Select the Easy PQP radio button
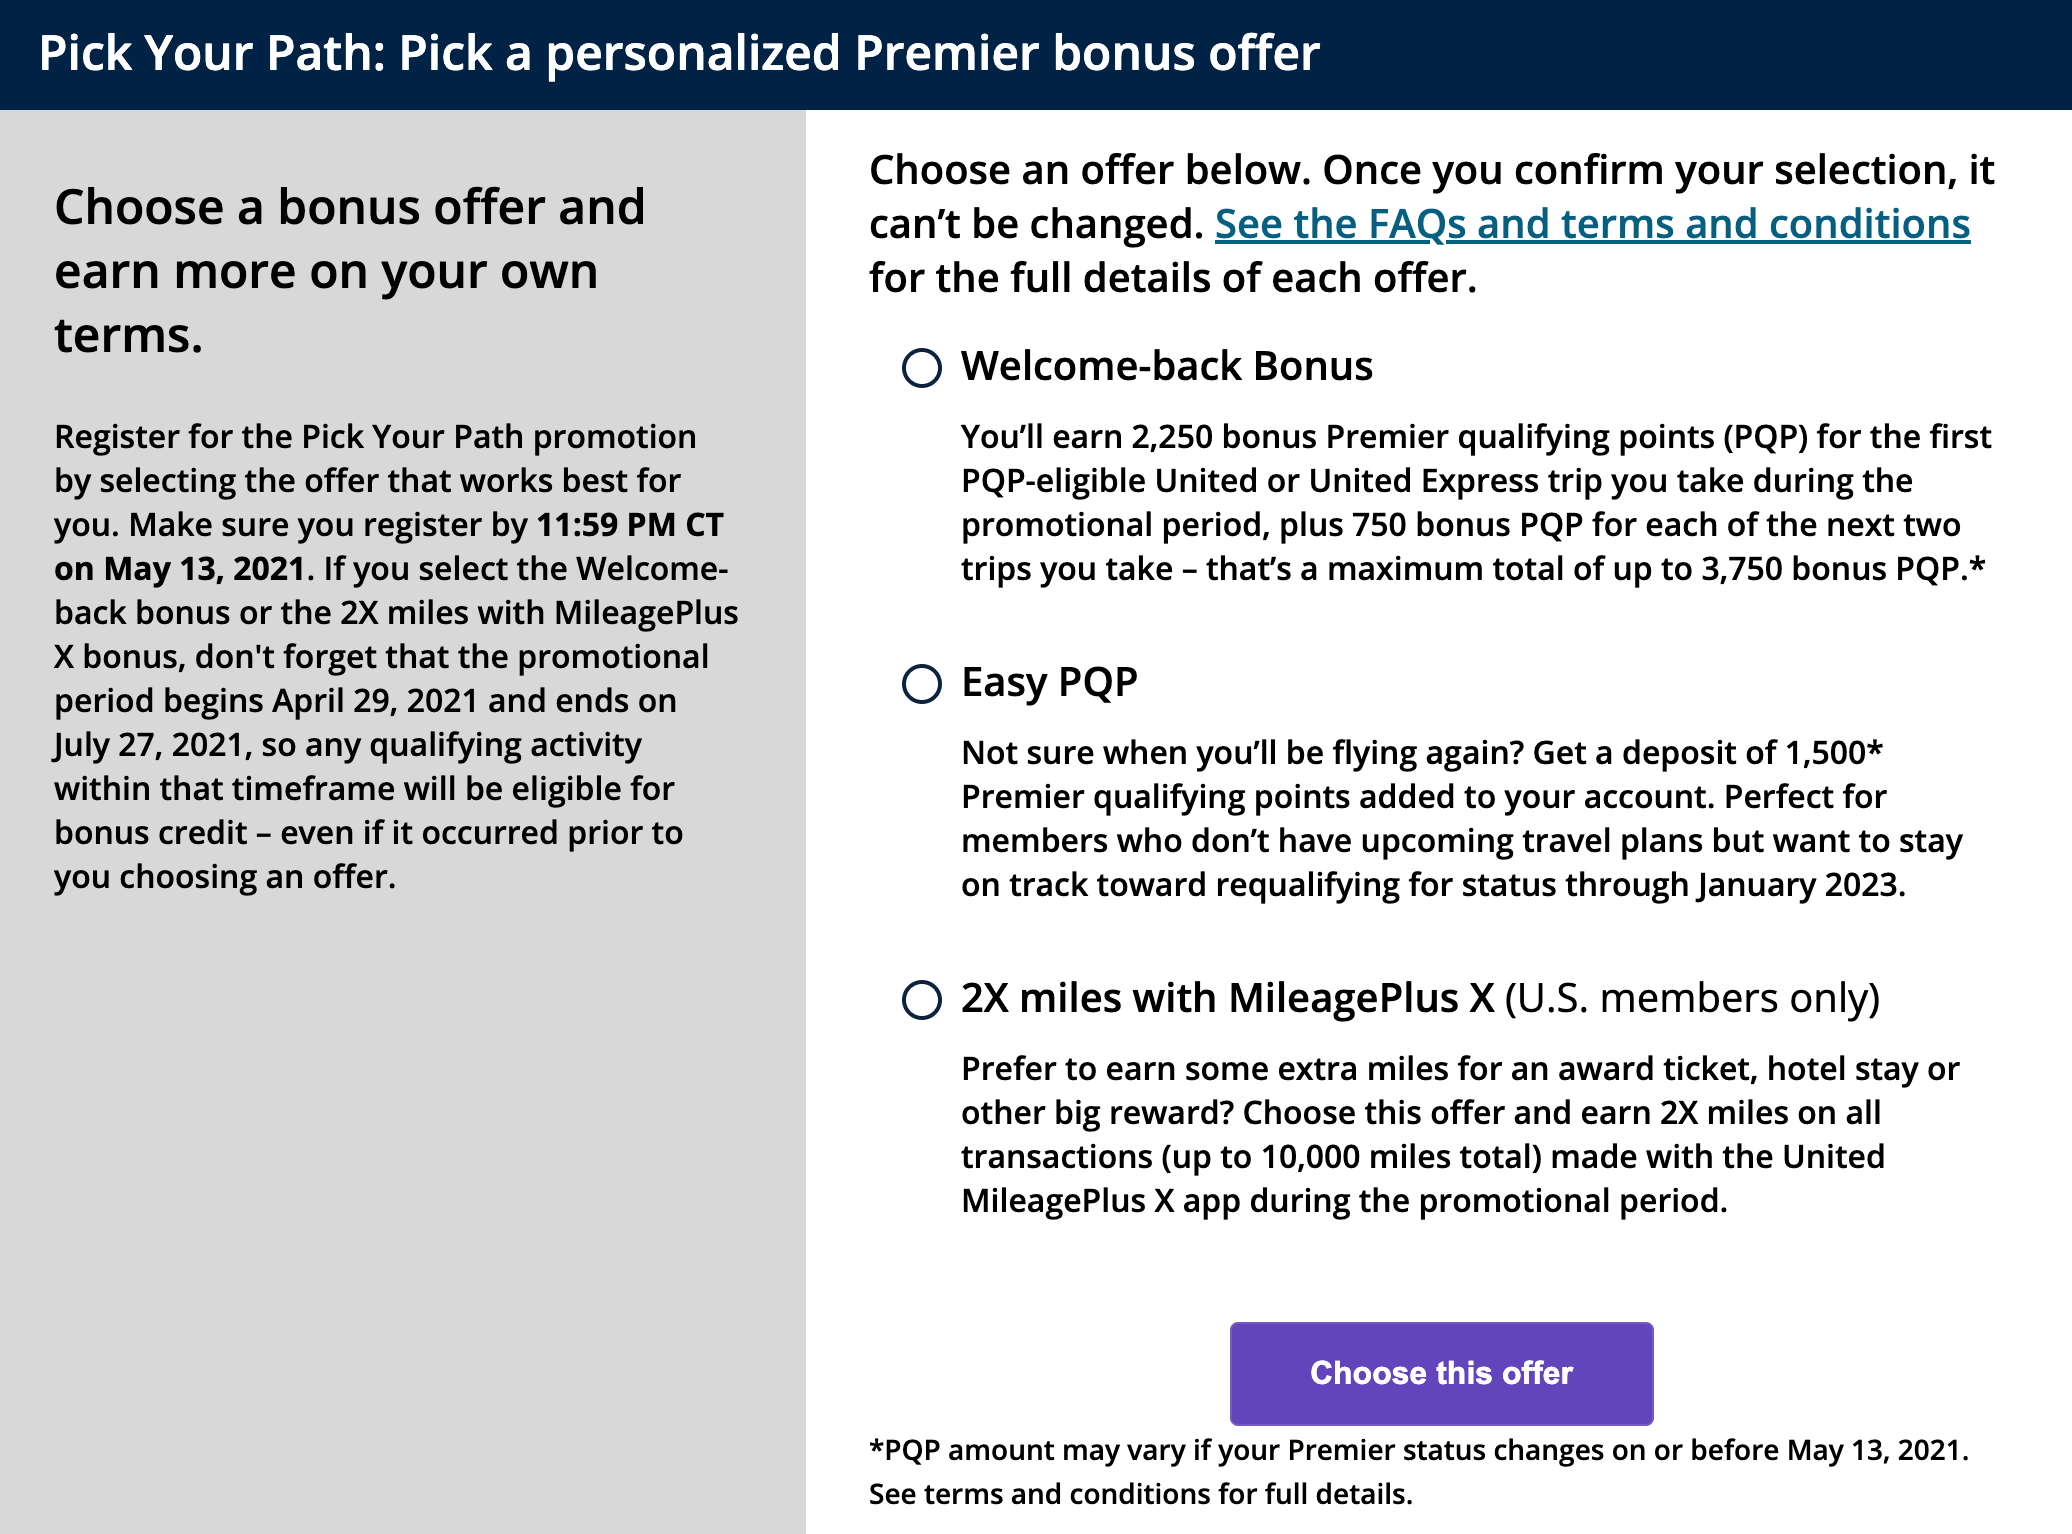2072x1534 pixels. tap(922, 684)
